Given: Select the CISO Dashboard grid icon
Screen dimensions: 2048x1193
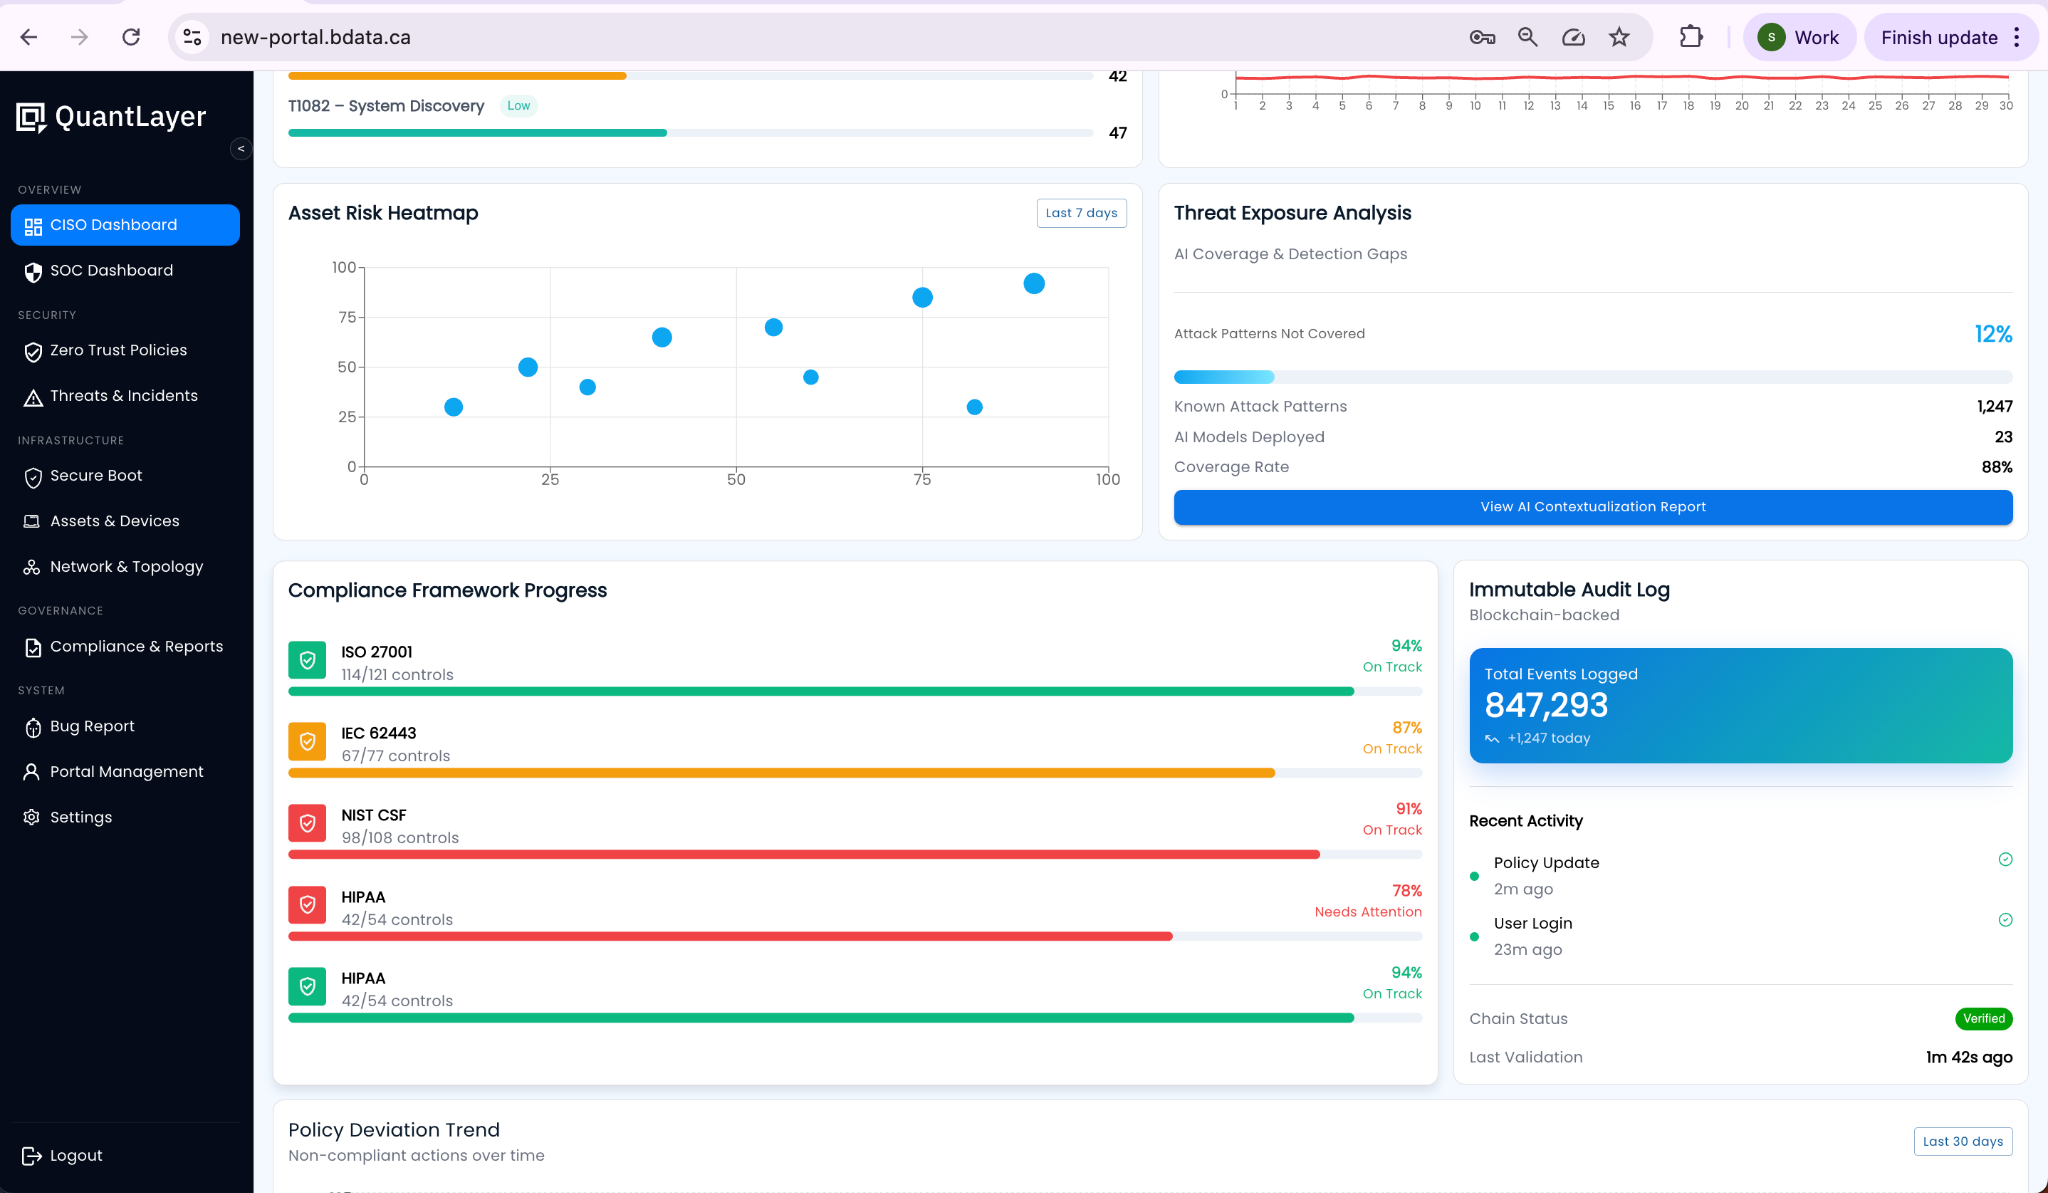Looking at the screenshot, I should click(33, 225).
